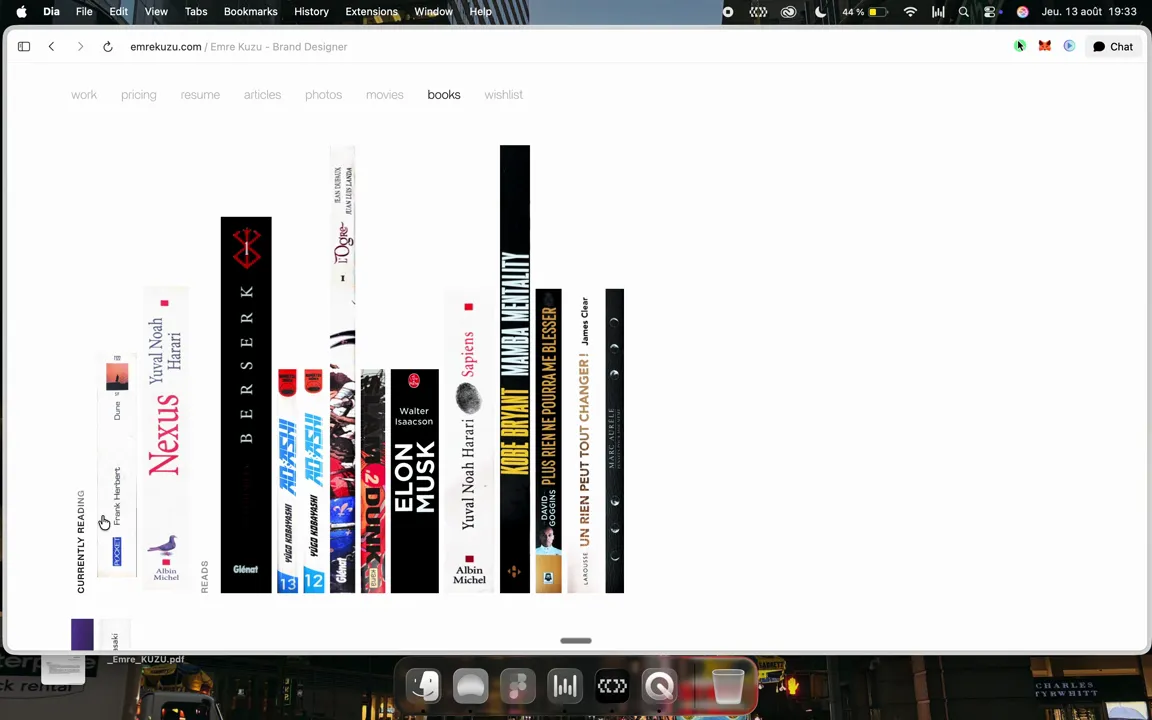The height and width of the screenshot is (720, 1152).
Task: Open Finder in the Dock
Action: (x=423, y=686)
